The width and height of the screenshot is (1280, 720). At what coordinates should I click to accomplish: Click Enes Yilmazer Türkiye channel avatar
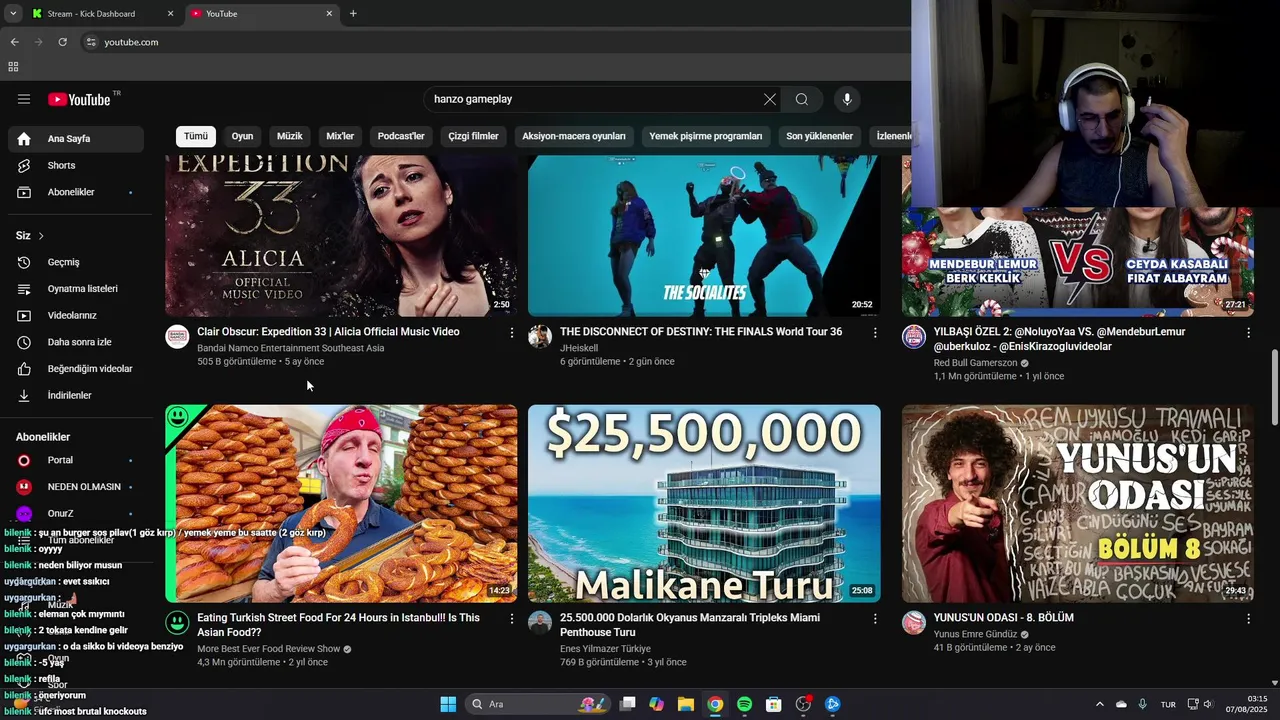pos(540,622)
